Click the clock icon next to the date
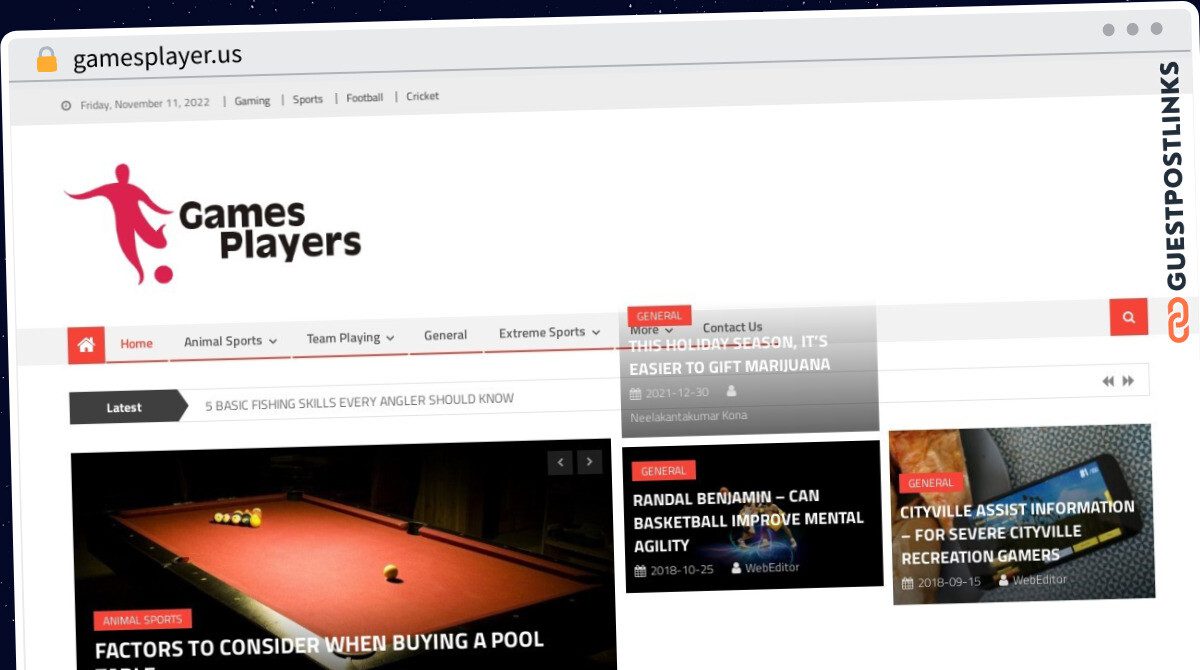This screenshot has width=1200, height=670. click(x=66, y=105)
